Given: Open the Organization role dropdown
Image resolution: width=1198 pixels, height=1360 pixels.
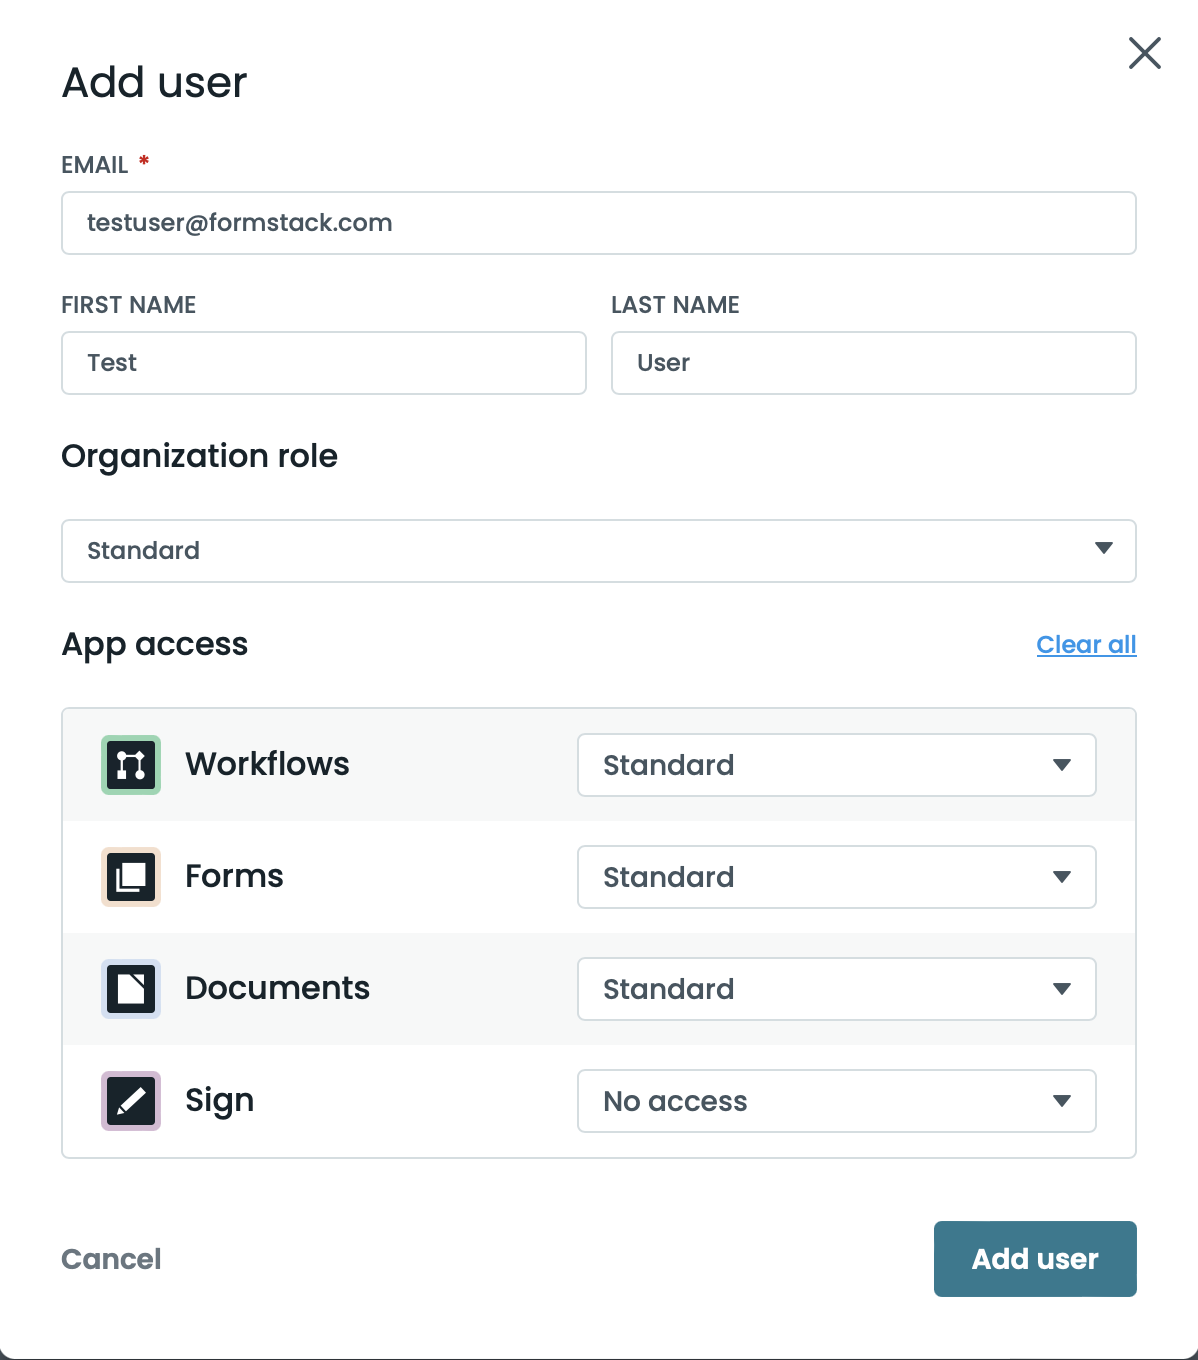Looking at the screenshot, I should (598, 551).
